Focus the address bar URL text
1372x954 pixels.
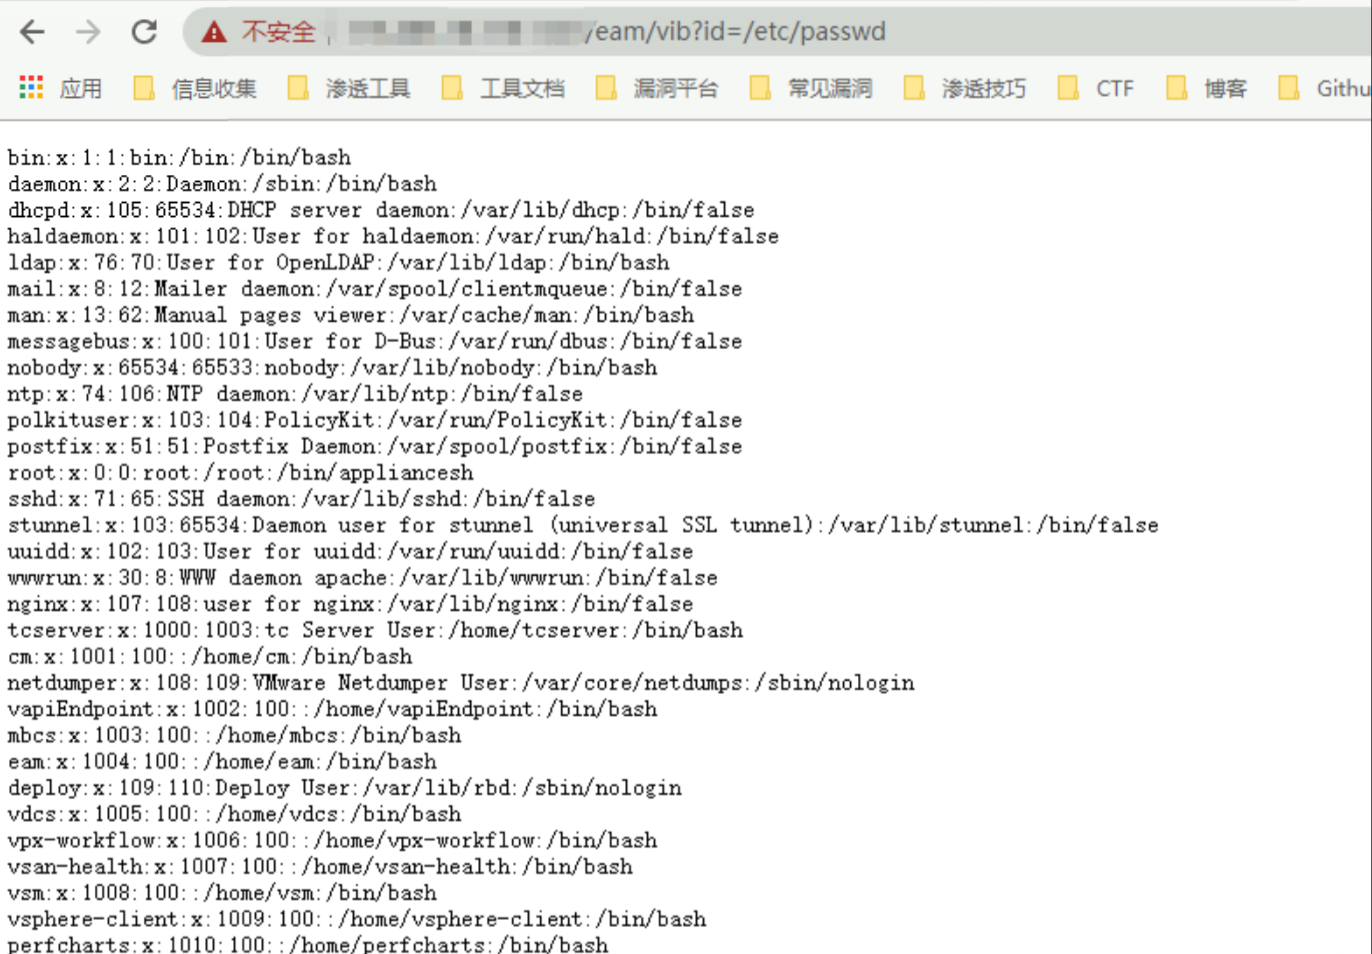pyautogui.click(x=737, y=32)
